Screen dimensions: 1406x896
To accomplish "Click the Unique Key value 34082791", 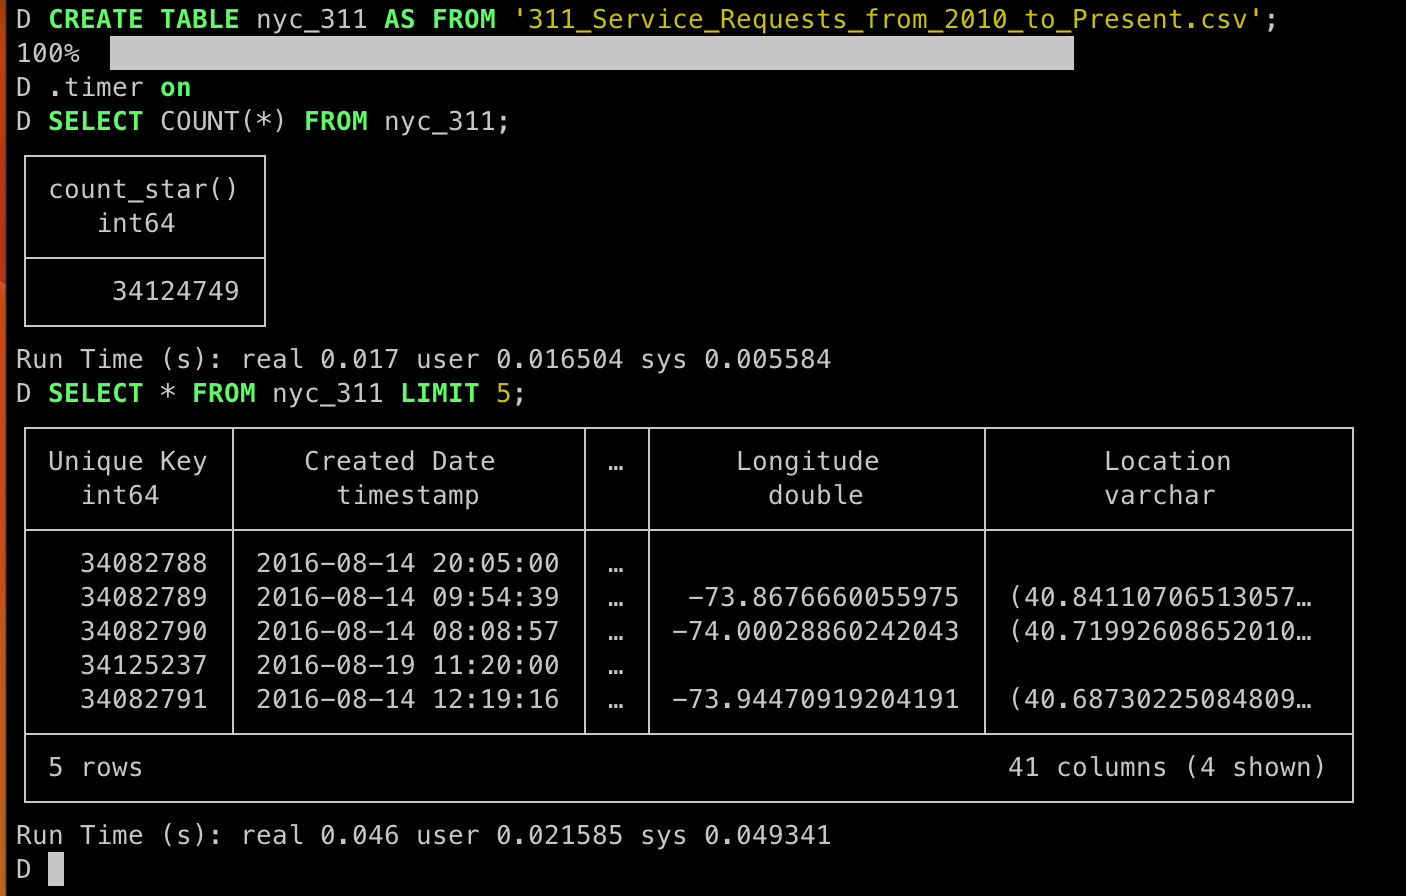I will click(x=144, y=700).
